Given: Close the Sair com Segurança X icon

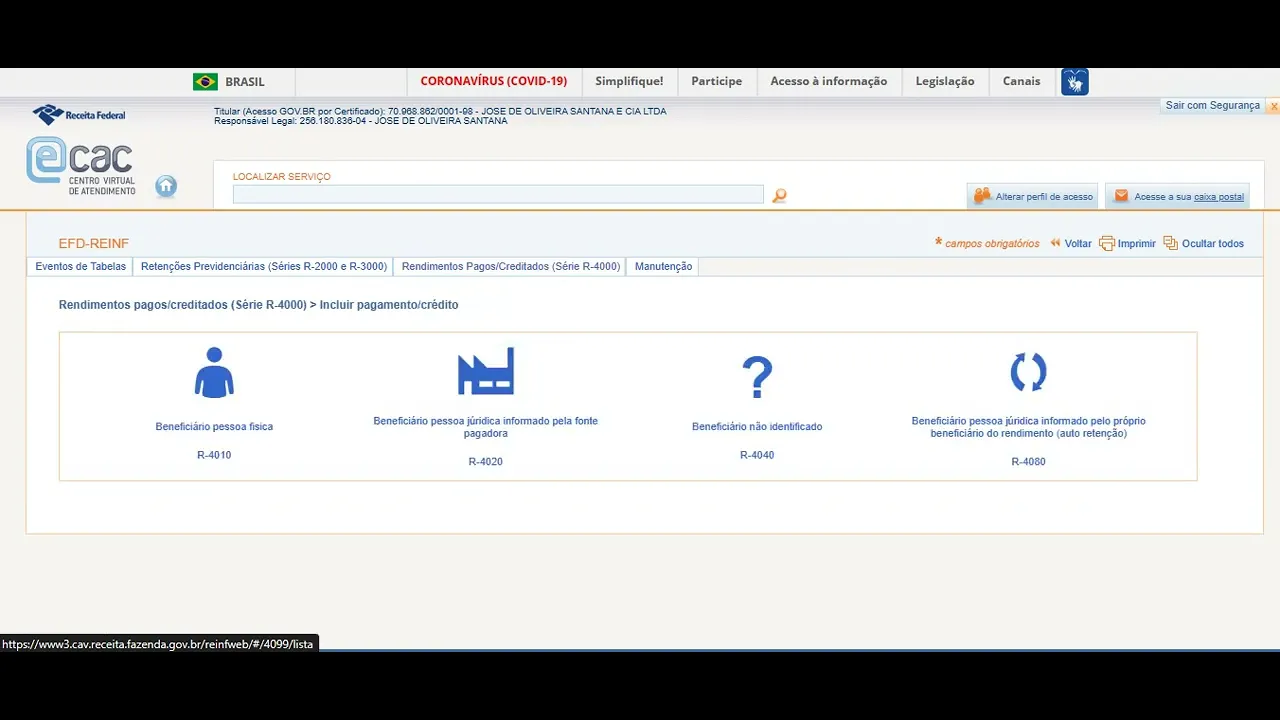Looking at the screenshot, I should click(x=1273, y=106).
